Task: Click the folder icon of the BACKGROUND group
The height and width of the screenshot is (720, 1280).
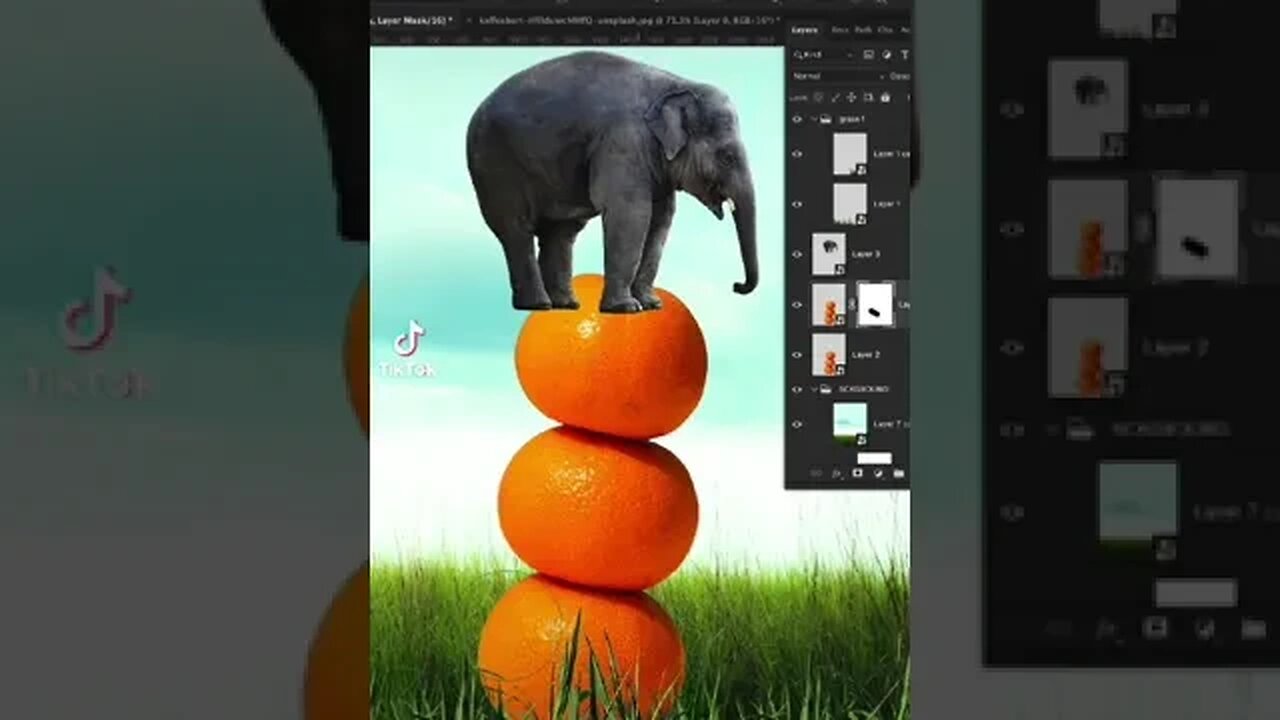Action: point(826,389)
